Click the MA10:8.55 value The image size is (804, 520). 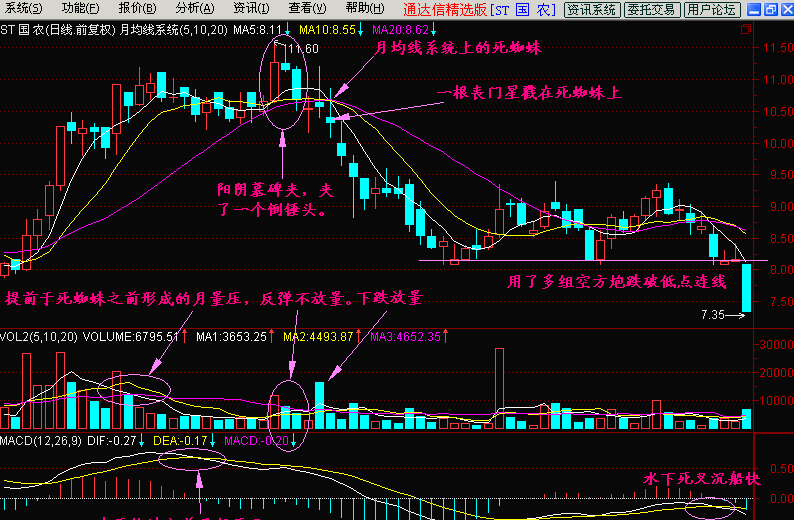click(x=327, y=30)
